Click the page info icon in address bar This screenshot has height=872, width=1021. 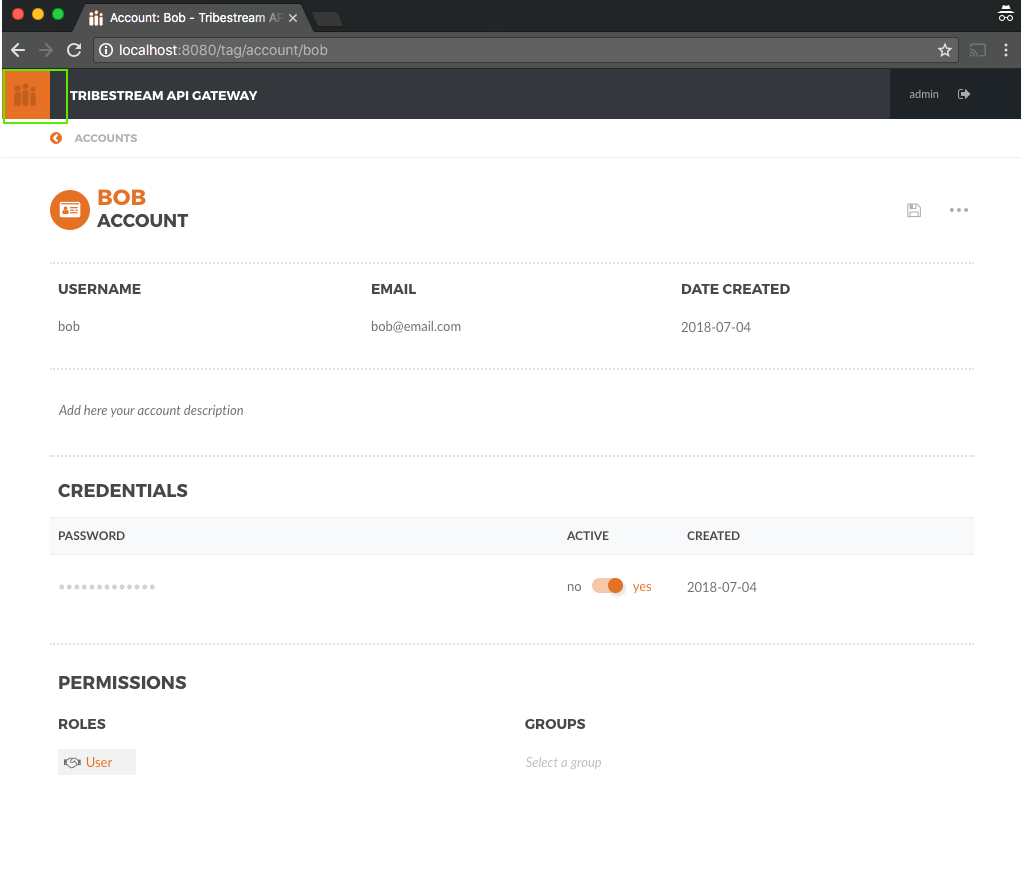107,49
